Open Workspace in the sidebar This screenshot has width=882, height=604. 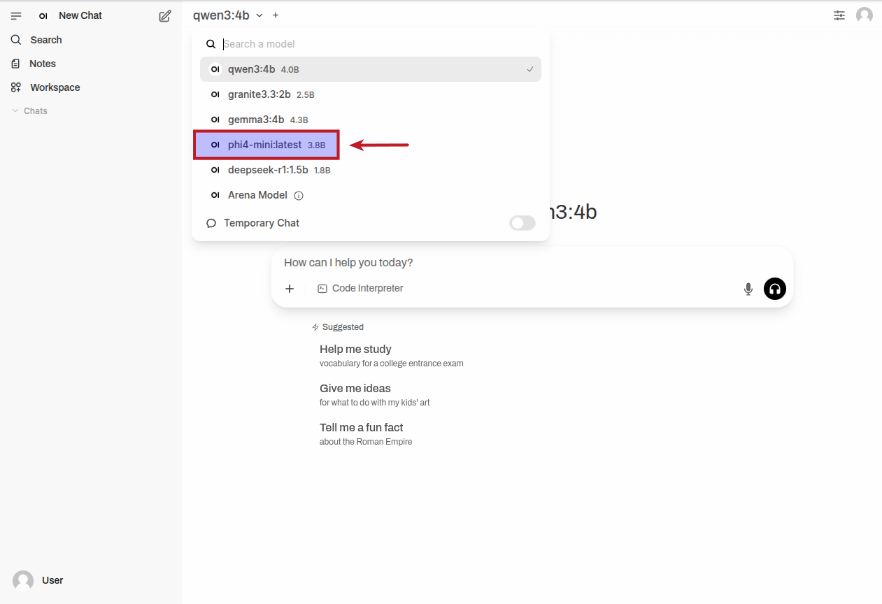(54, 88)
